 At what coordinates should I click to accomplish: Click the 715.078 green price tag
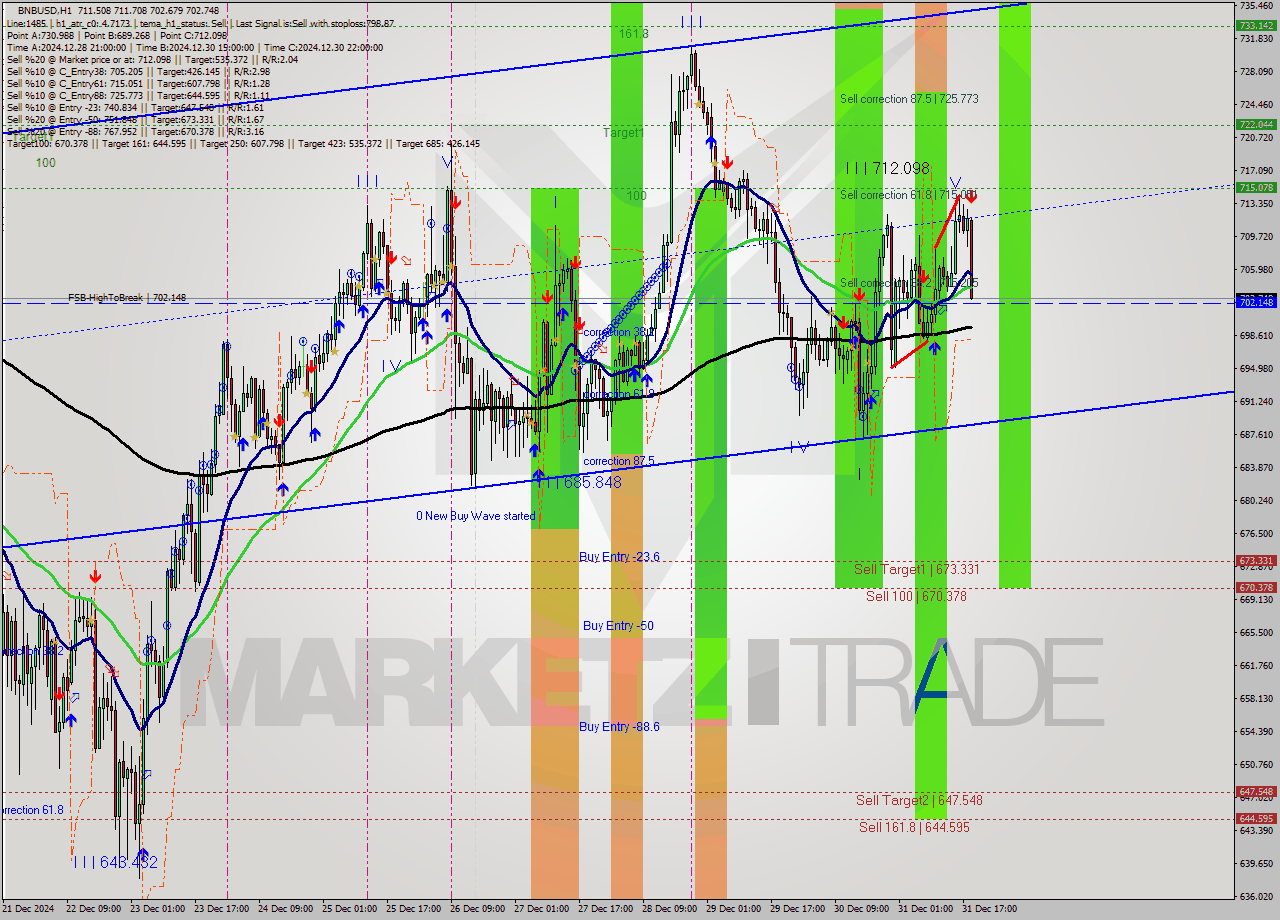pyautogui.click(x=1256, y=187)
